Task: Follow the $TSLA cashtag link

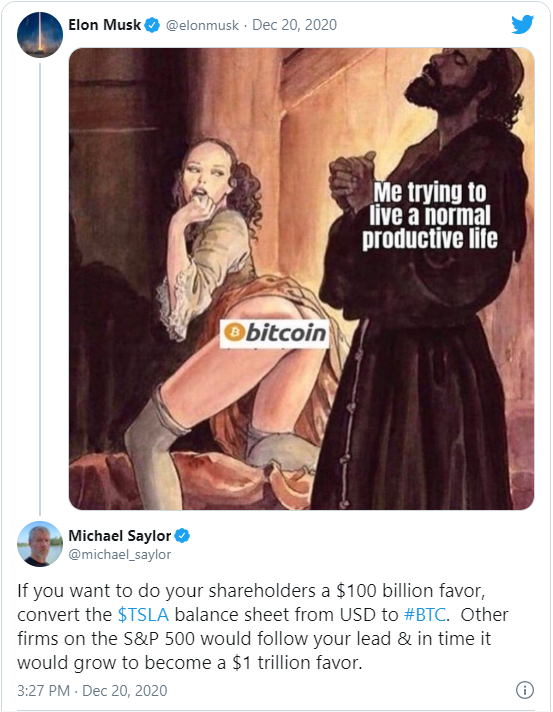Action: pyautogui.click(x=143, y=614)
